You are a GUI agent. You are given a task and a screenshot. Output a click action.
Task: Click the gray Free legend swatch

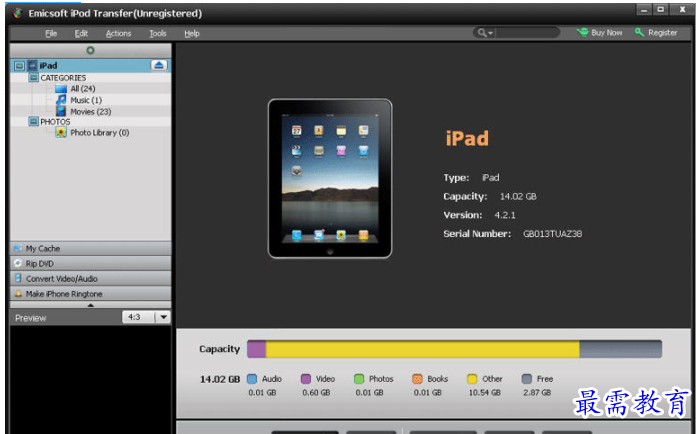point(526,379)
